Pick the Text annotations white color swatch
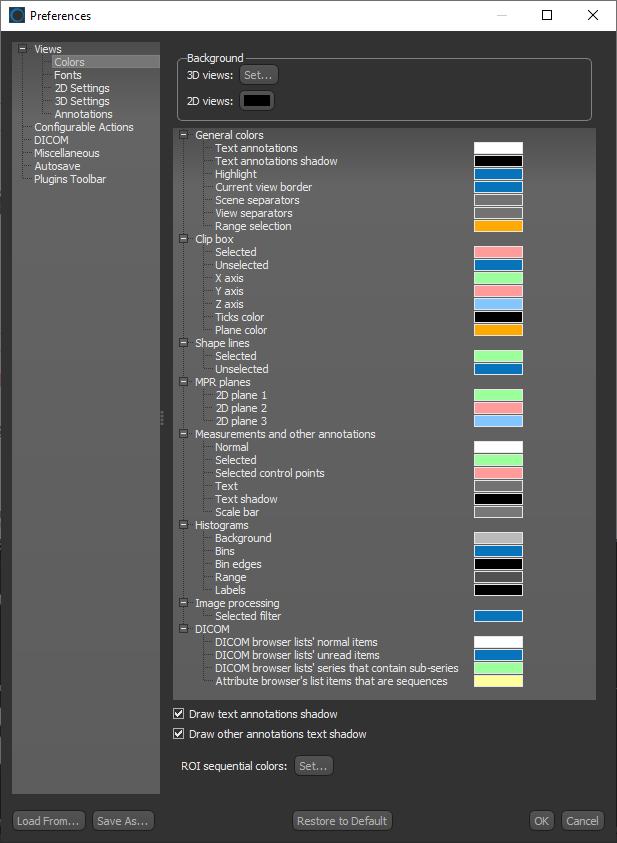617x843 pixels. [x=498, y=148]
